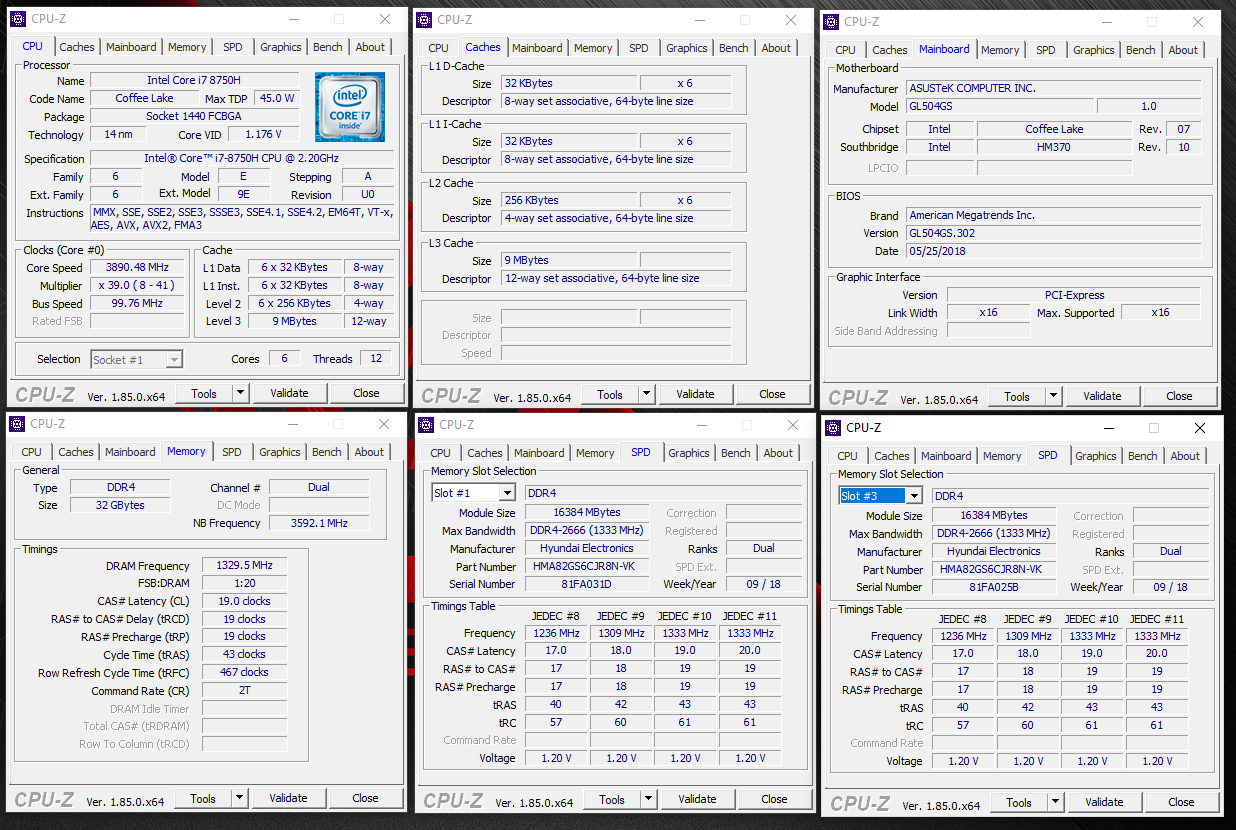
Task: Expand the Slot #3 memory slot selector
Action: click(x=914, y=496)
